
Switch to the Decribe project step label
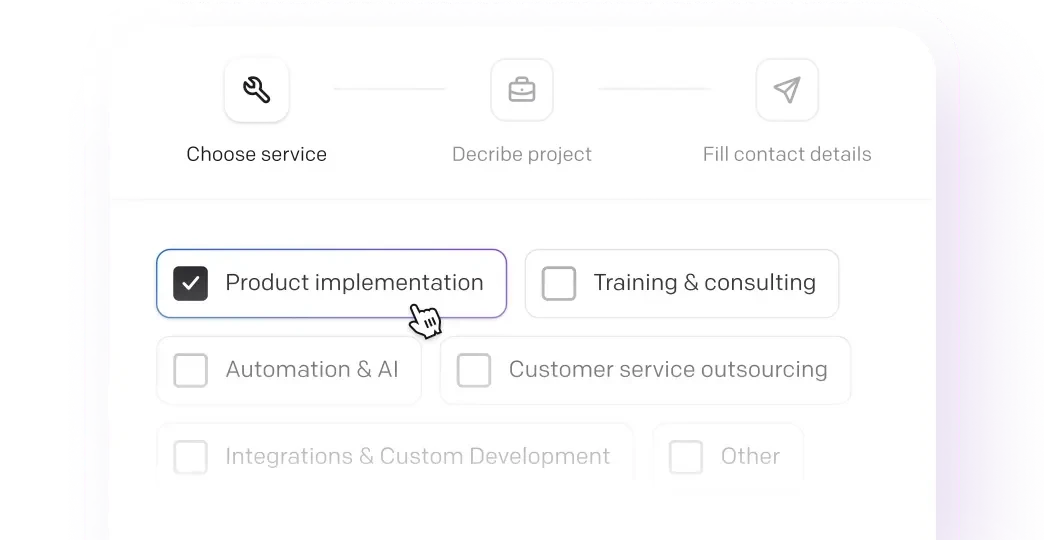(522, 154)
